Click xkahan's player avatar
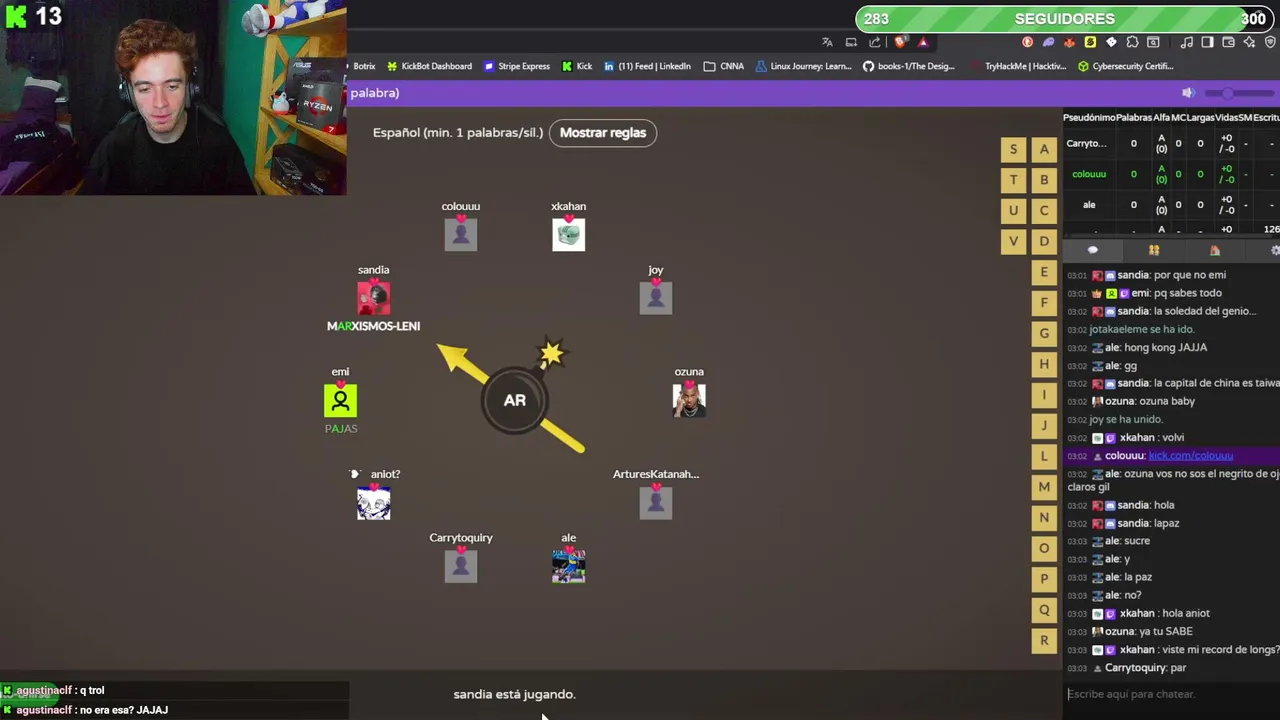Screen dimensions: 1280x720 coord(568,234)
